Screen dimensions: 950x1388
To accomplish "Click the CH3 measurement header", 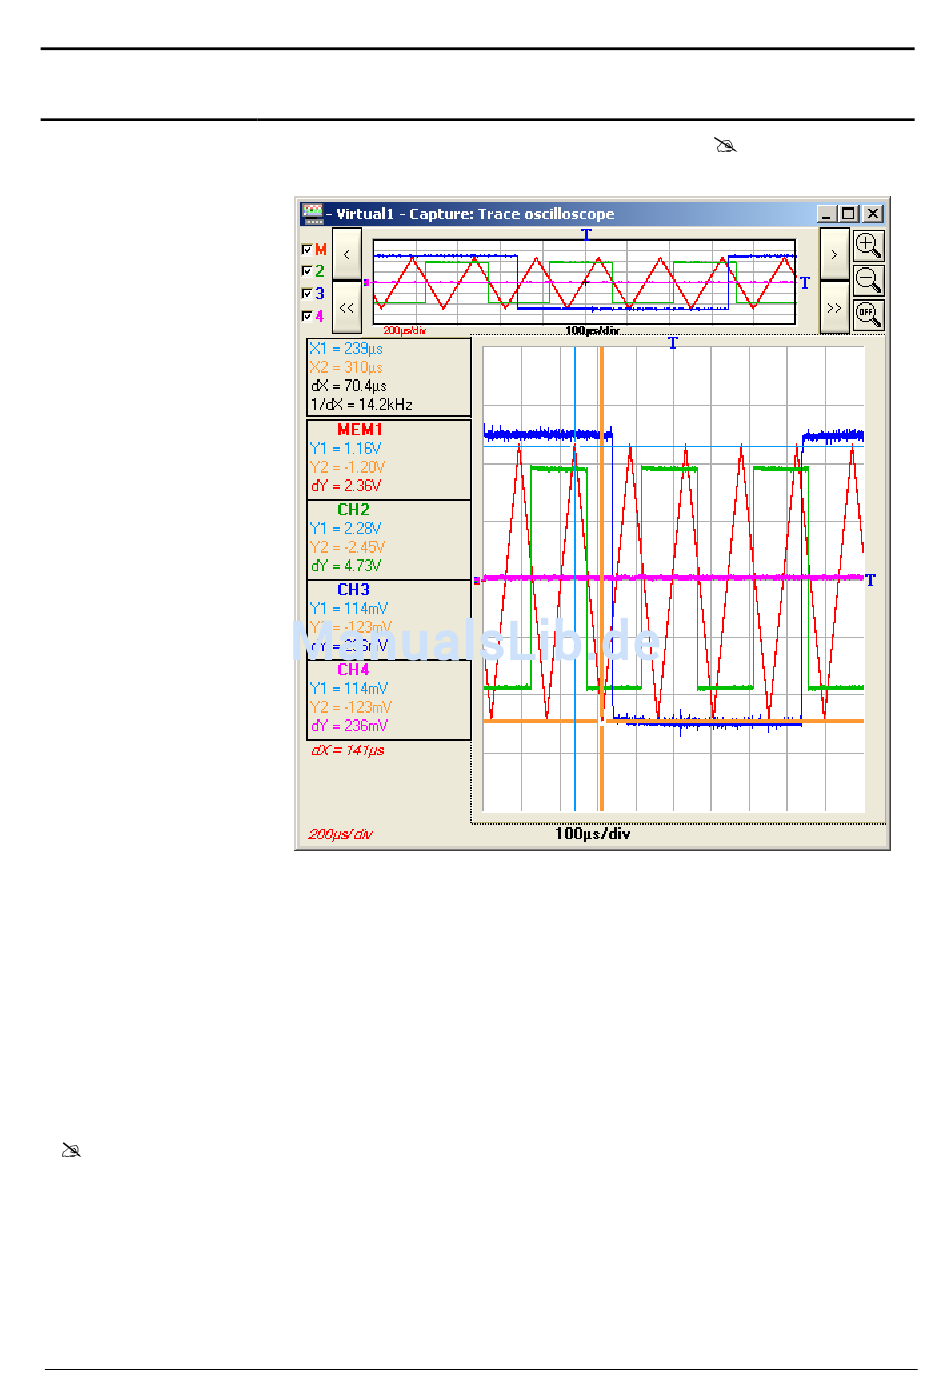I will (x=353, y=589).
